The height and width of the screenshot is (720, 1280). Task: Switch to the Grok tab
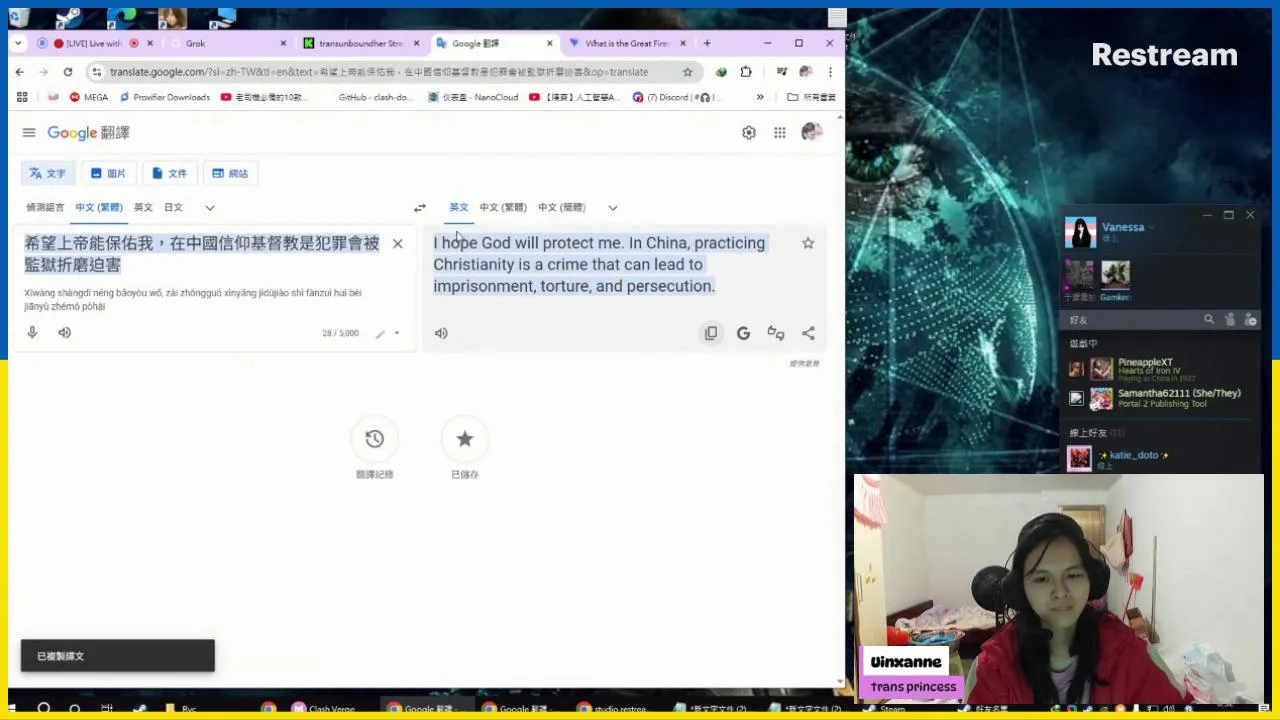click(228, 44)
